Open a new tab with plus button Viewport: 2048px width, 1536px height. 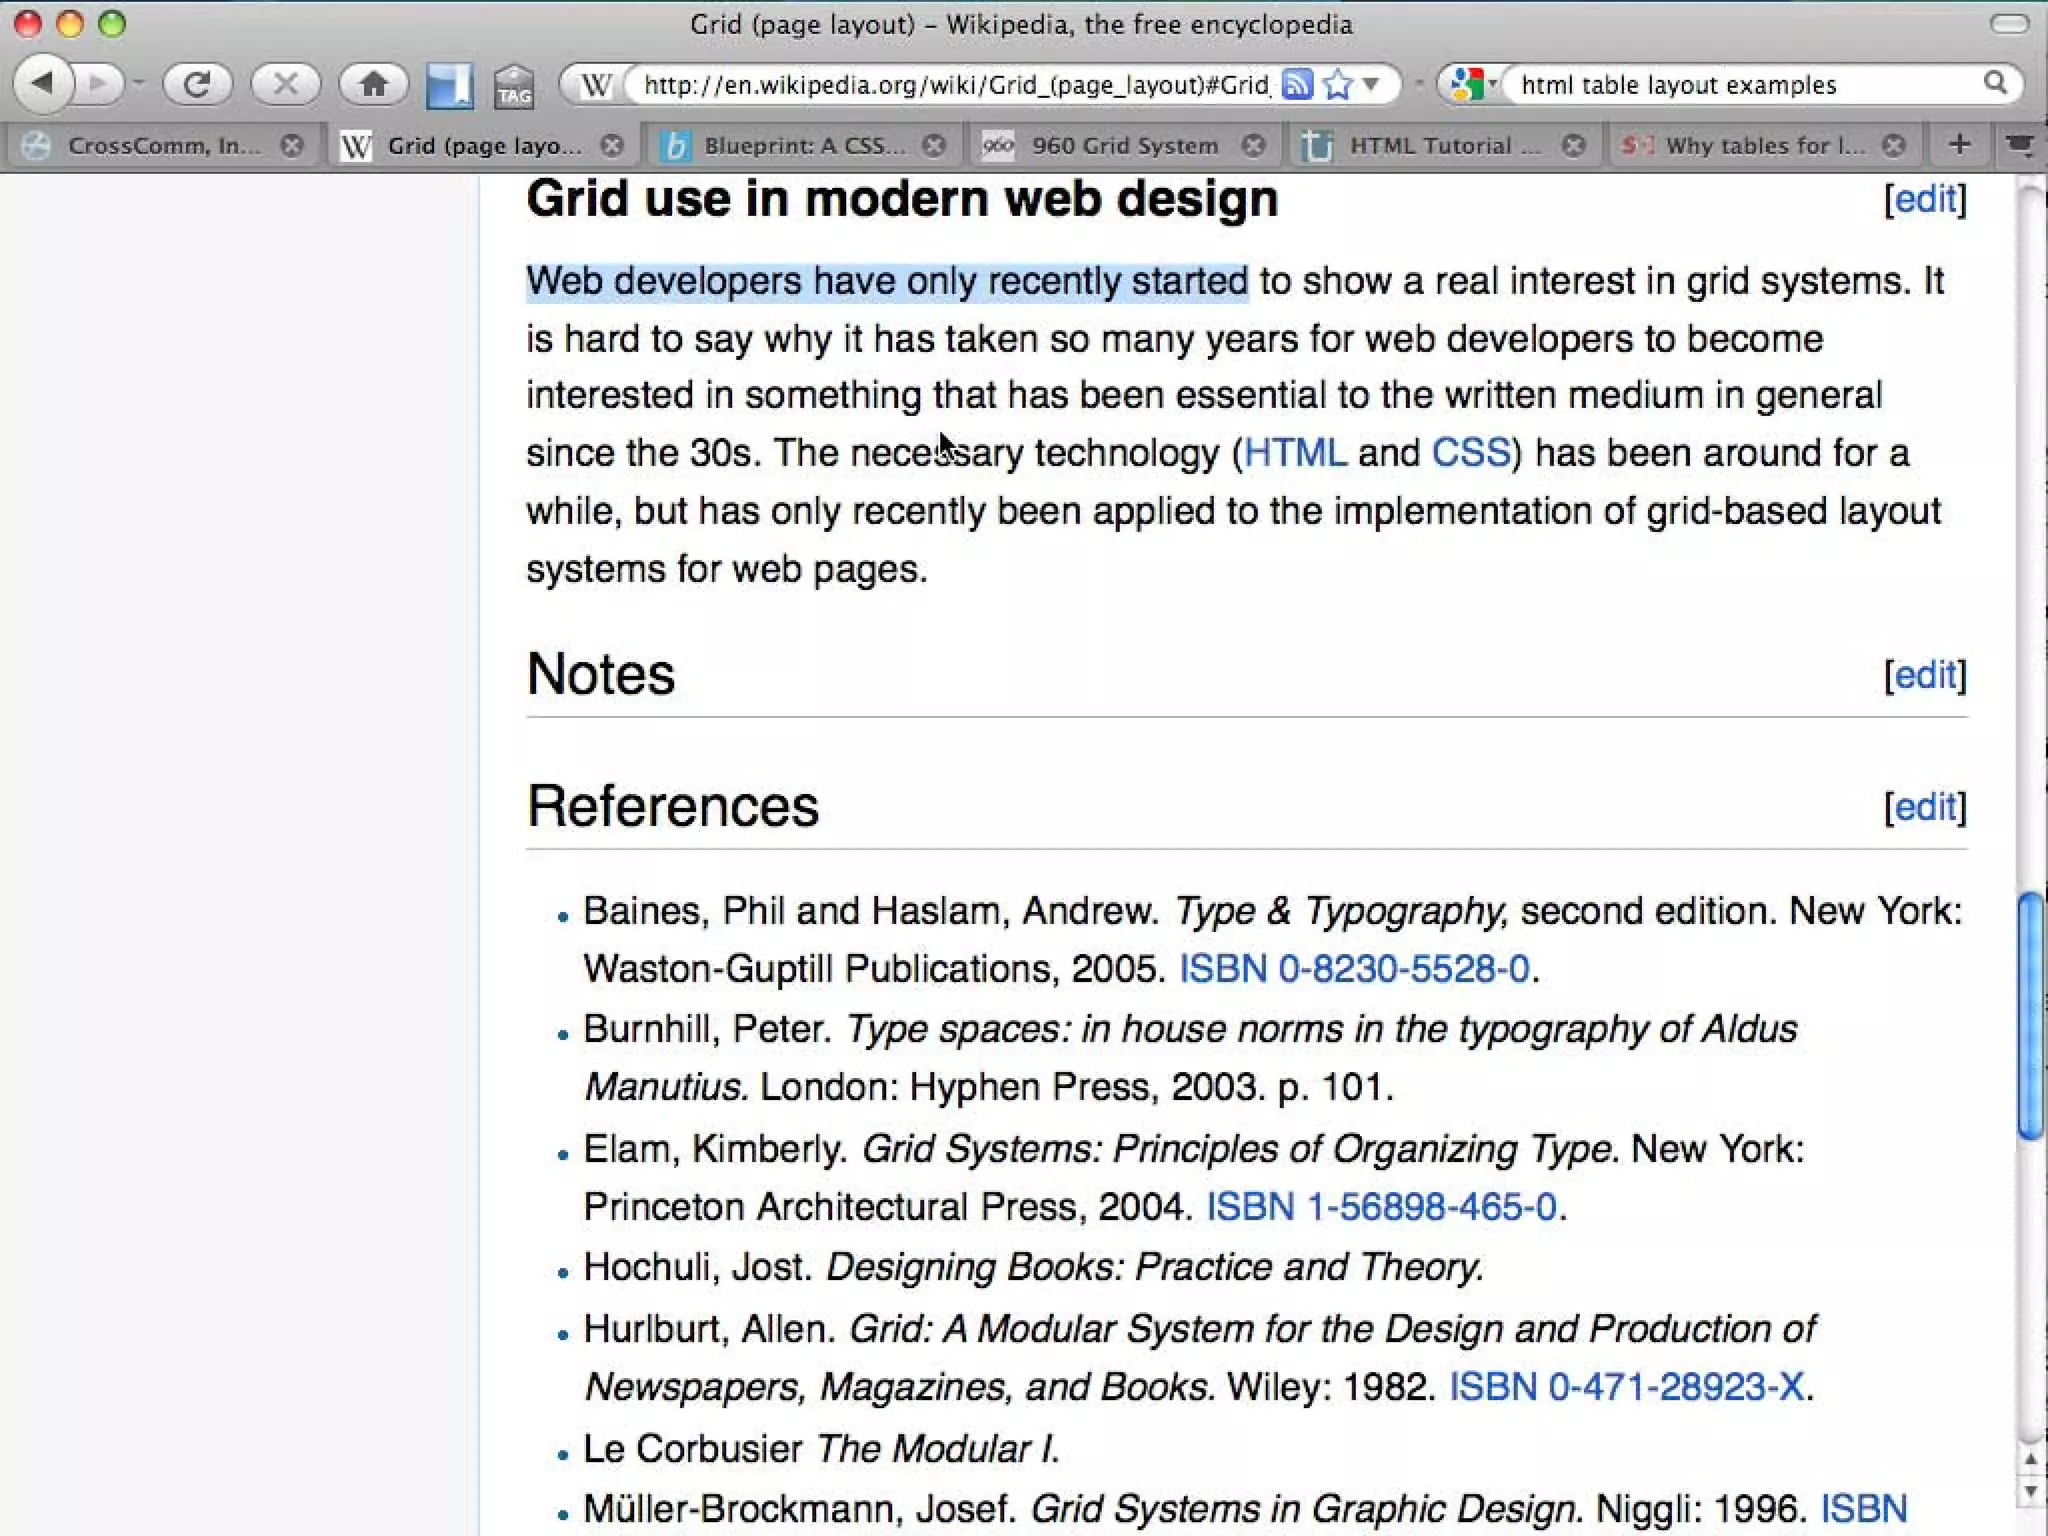(1960, 145)
